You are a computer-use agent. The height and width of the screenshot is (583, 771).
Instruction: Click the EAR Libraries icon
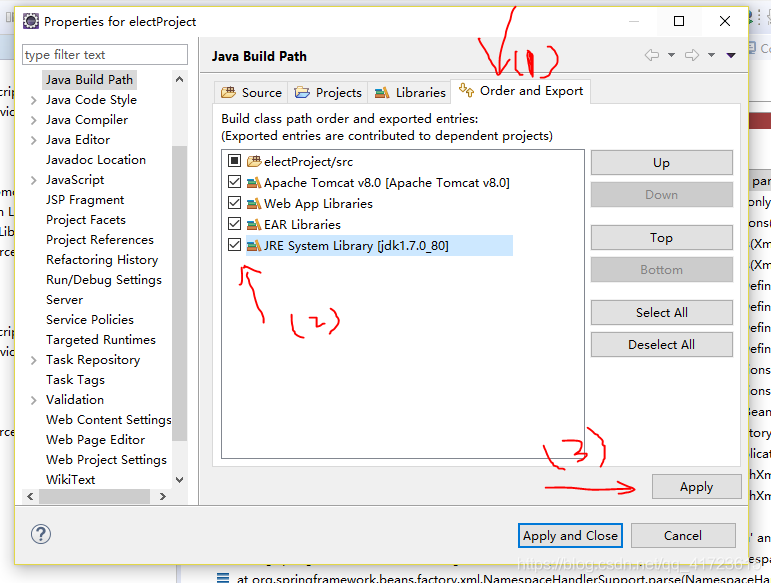(254, 225)
